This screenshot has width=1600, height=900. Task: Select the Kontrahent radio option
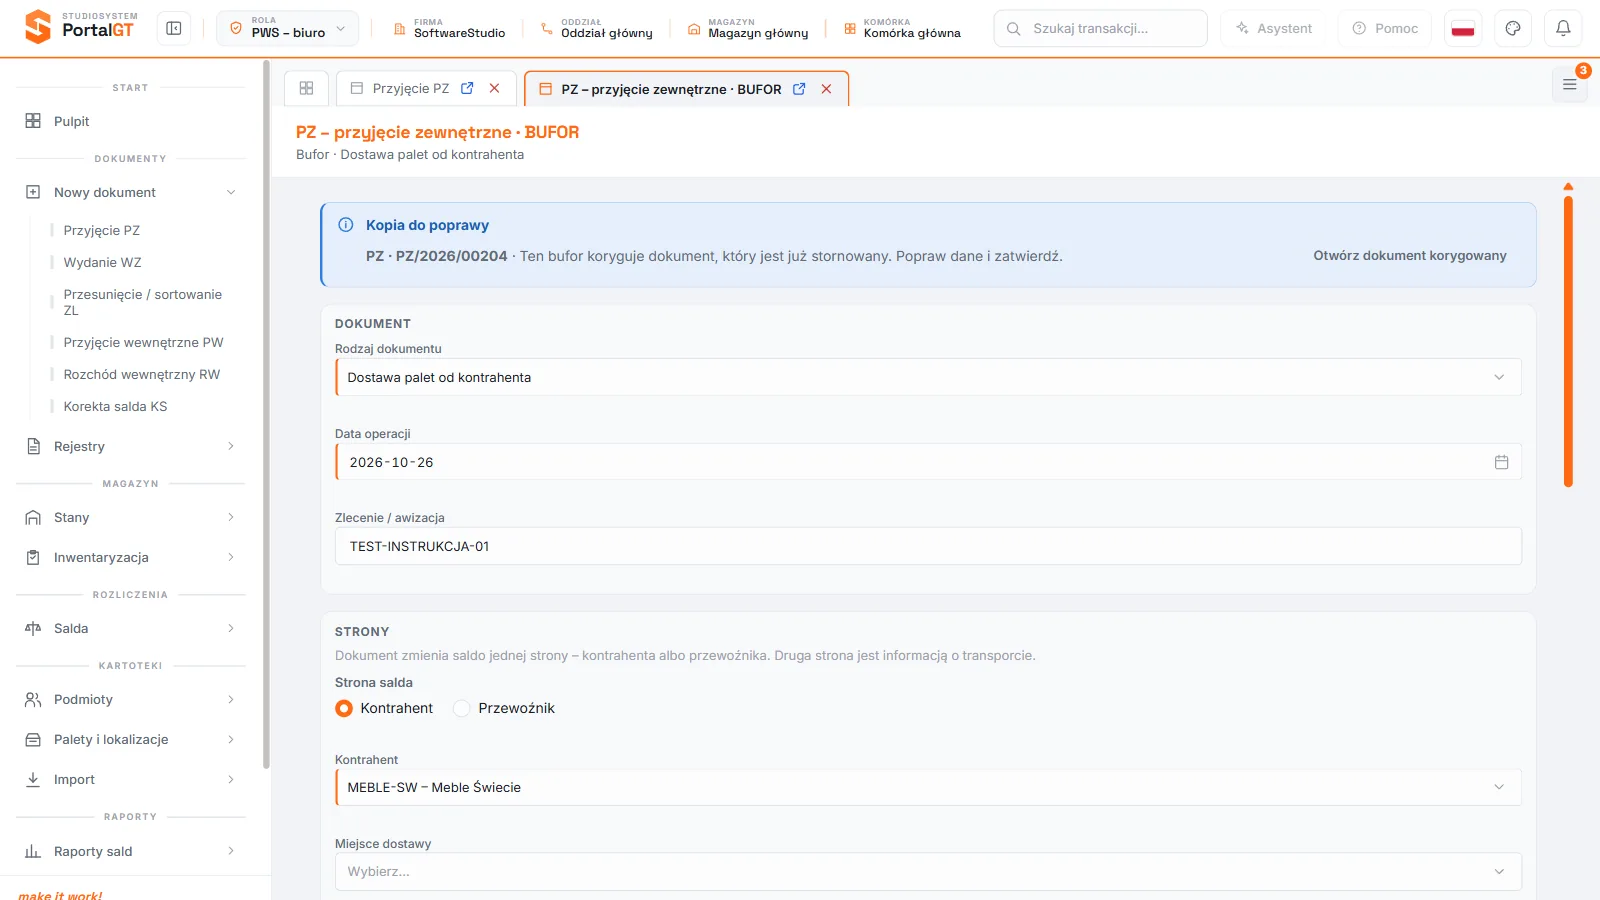click(344, 708)
